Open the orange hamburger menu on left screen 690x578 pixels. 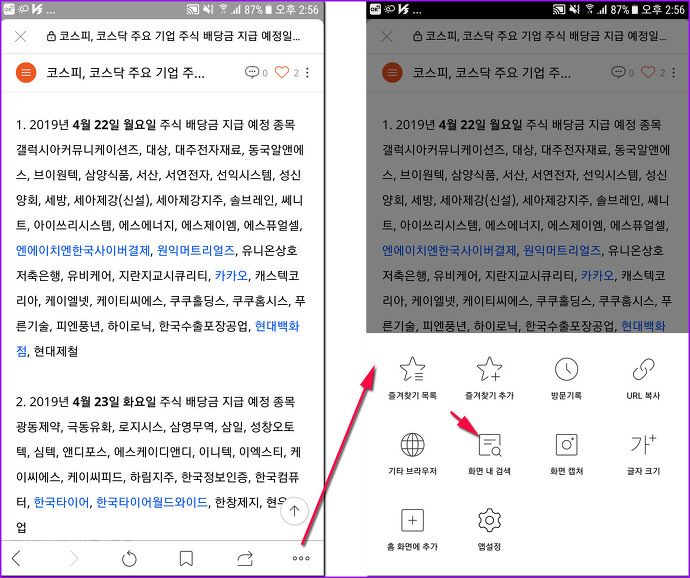pyautogui.click(x=26, y=73)
